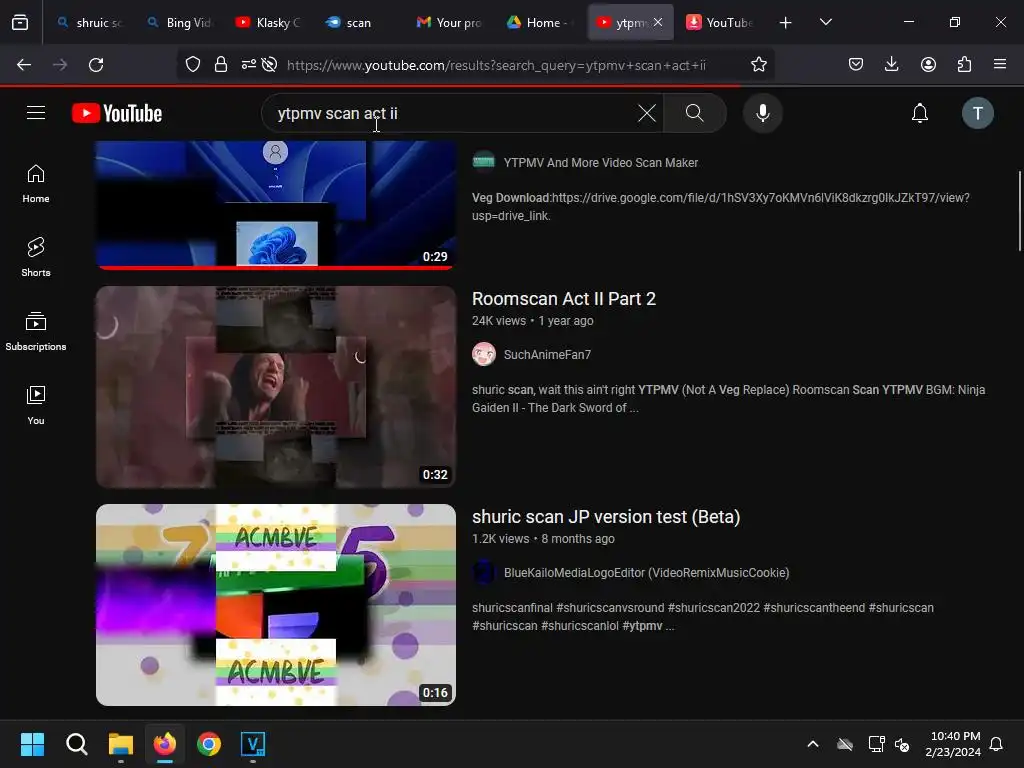
Task: Open Firefox application menu
Action: pyautogui.click(x=1000, y=65)
